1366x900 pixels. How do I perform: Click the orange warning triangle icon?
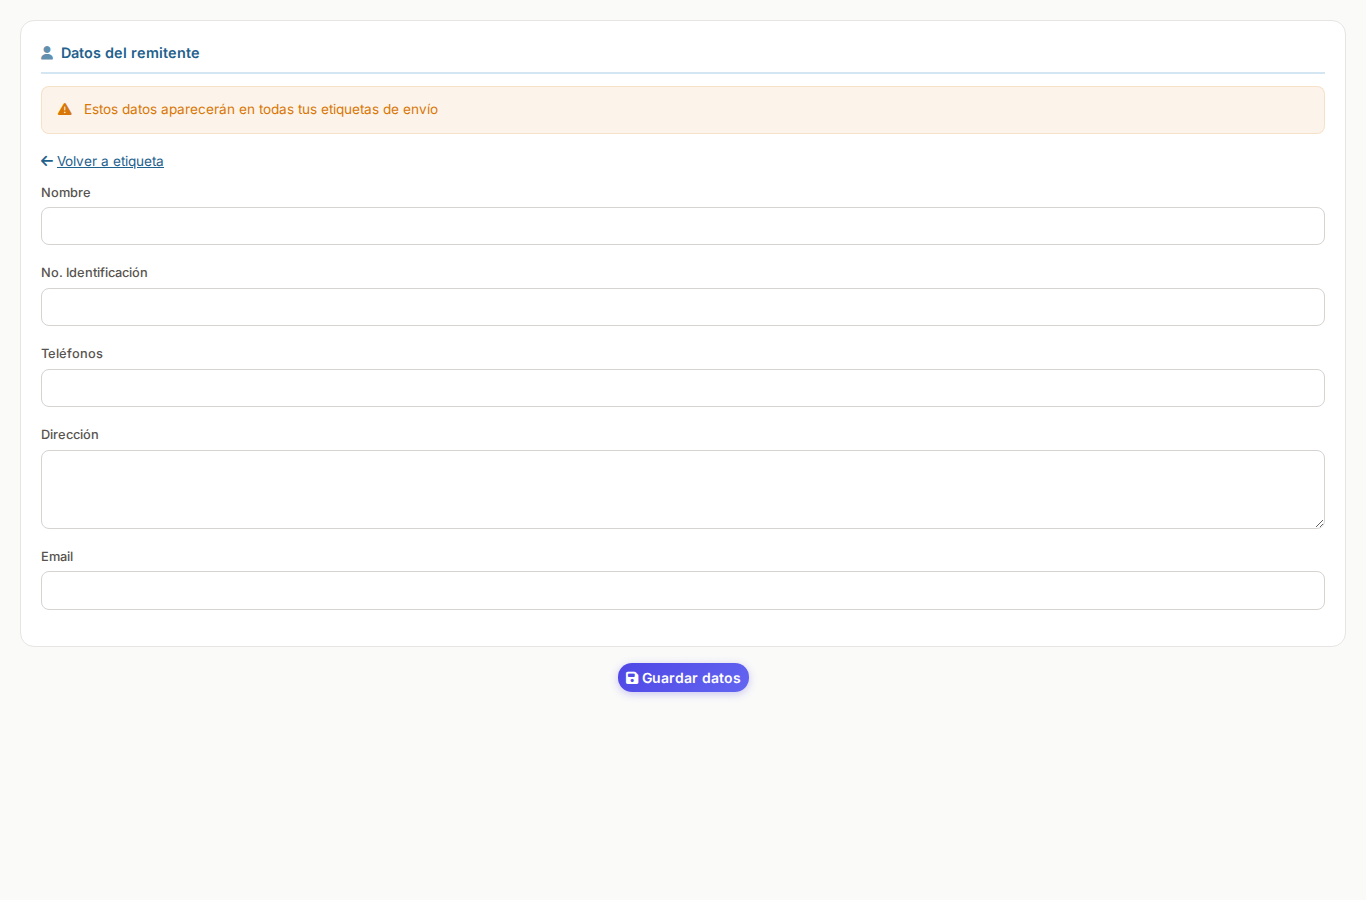(65, 110)
